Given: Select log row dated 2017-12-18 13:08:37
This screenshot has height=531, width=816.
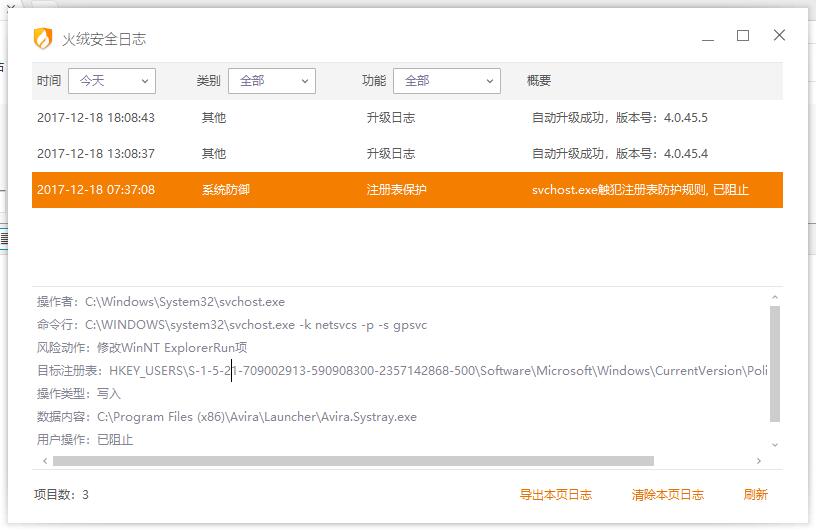Looking at the screenshot, I should (x=407, y=154).
